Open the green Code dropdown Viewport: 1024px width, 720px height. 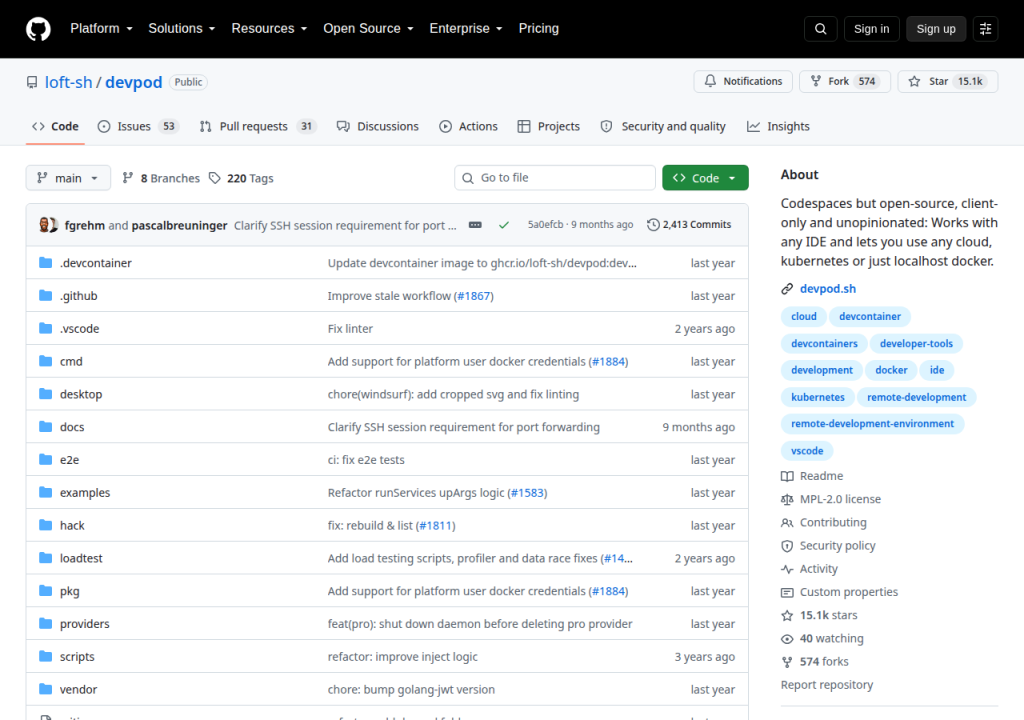point(705,178)
